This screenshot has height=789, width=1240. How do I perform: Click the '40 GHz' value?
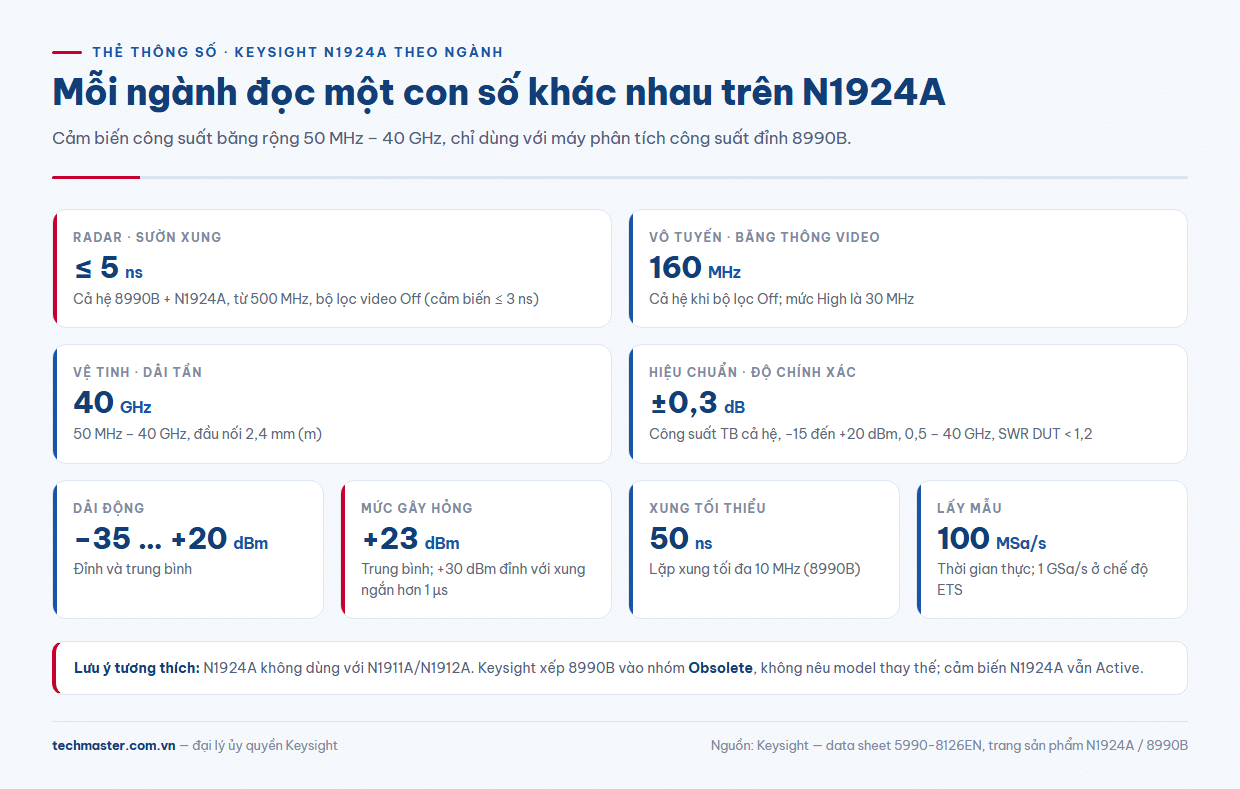click(112, 403)
